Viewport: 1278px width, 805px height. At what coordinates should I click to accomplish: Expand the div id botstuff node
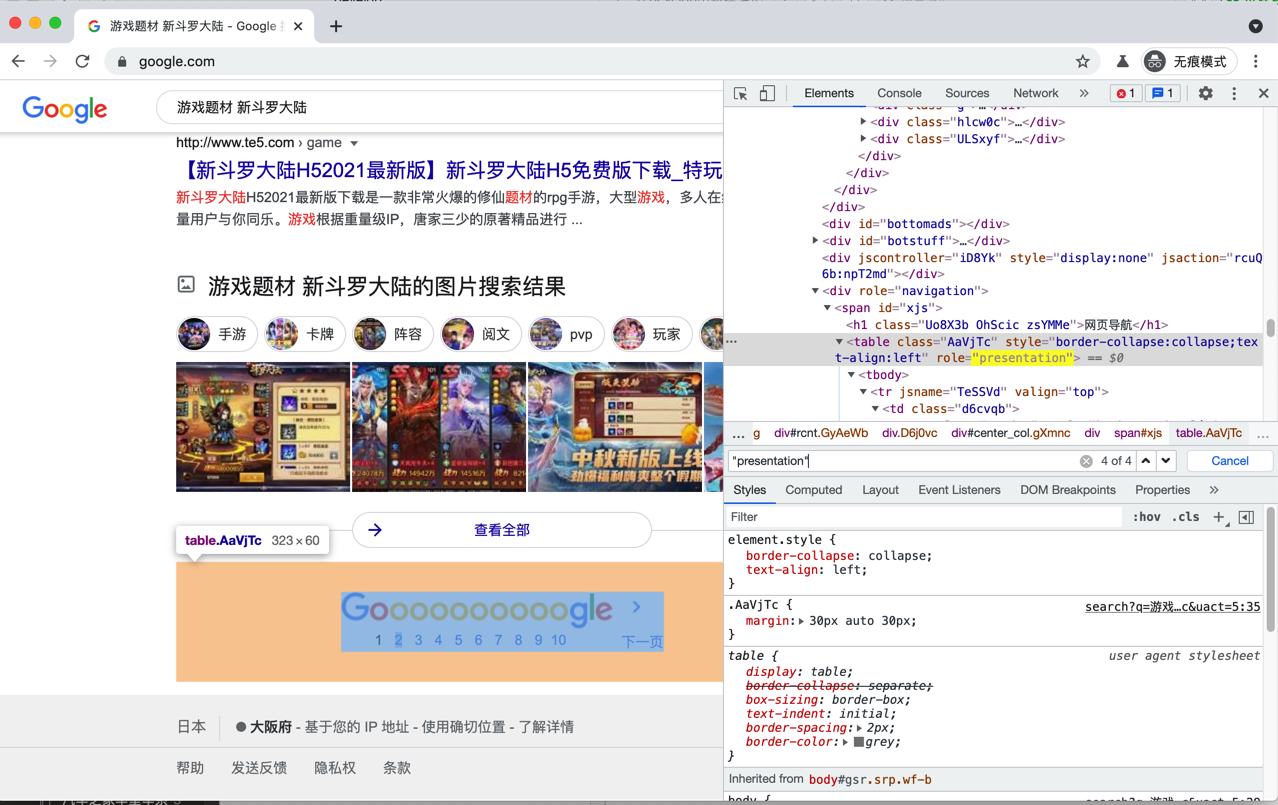click(x=815, y=241)
